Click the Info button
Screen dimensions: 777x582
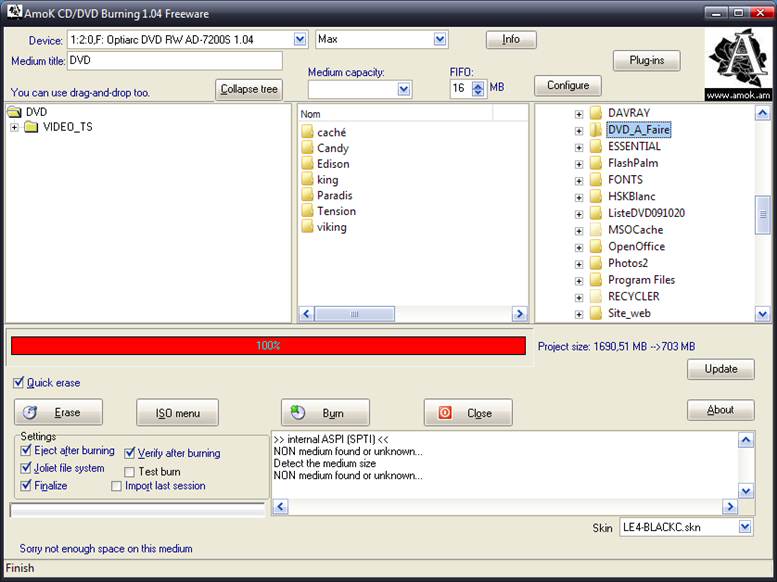click(511, 39)
